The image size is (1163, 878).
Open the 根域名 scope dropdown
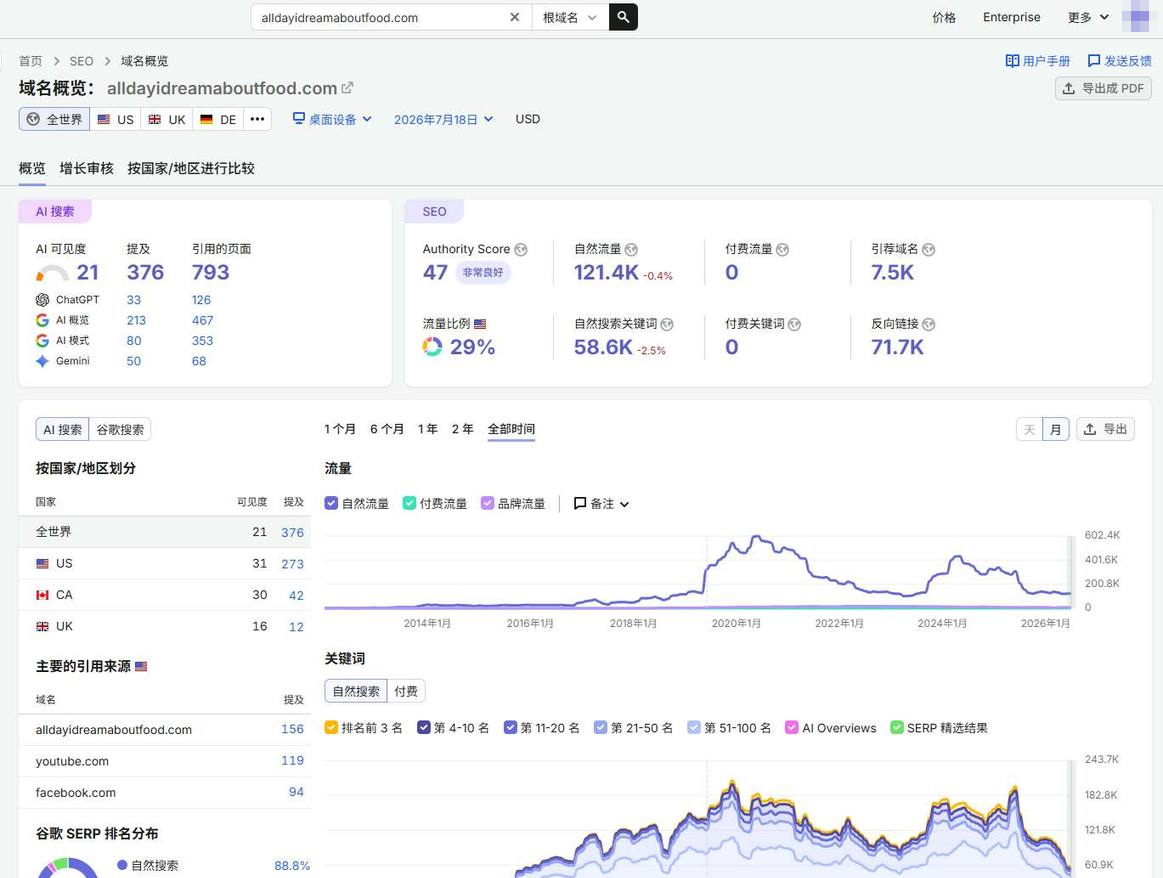570,17
